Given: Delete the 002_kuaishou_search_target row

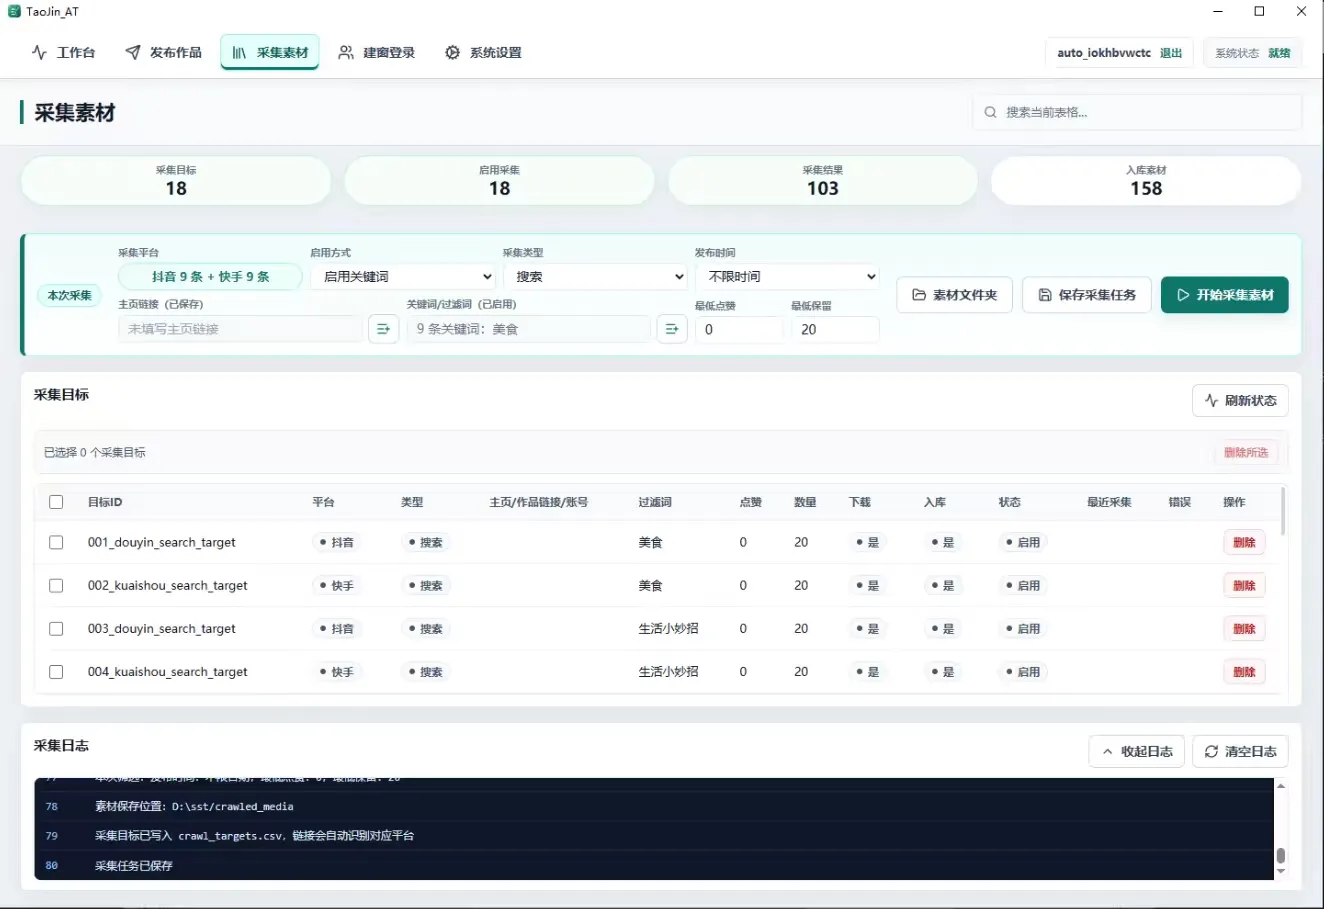Looking at the screenshot, I should pos(1244,586).
